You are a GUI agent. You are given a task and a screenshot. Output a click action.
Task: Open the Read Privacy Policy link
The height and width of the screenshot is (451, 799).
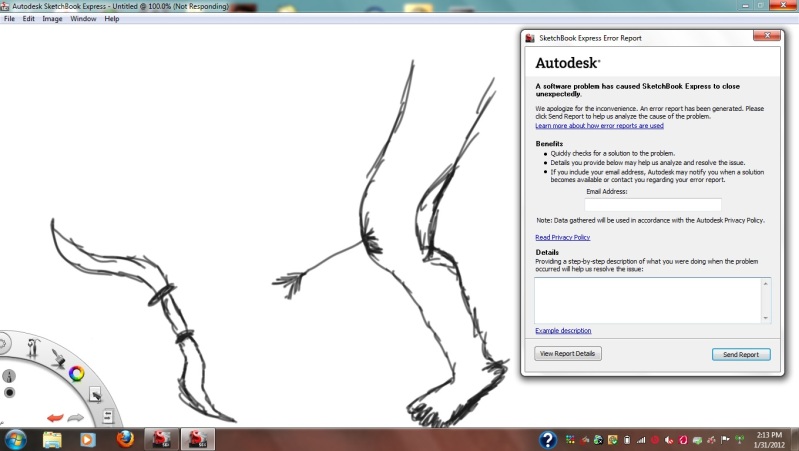(562, 237)
